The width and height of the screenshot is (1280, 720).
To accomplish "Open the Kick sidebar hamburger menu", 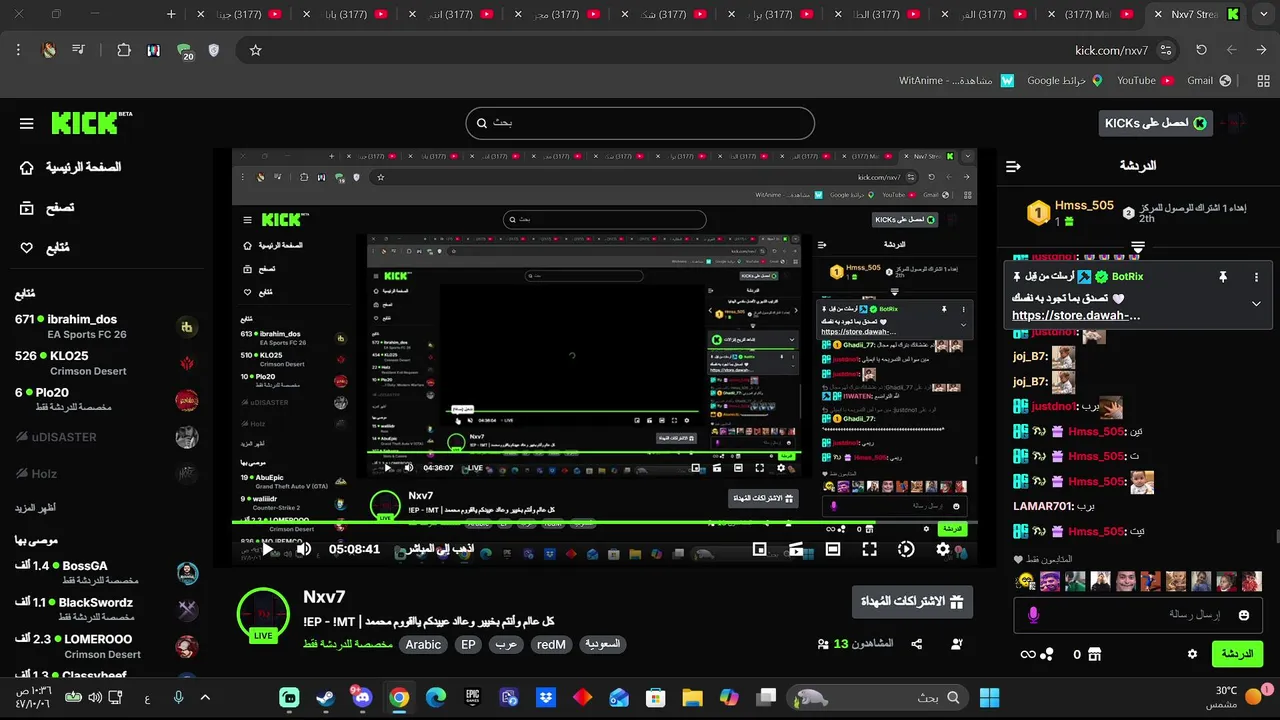I will (27, 123).
